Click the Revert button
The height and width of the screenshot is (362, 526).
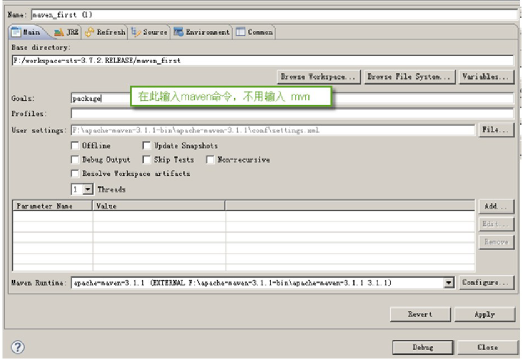[420, 314]
